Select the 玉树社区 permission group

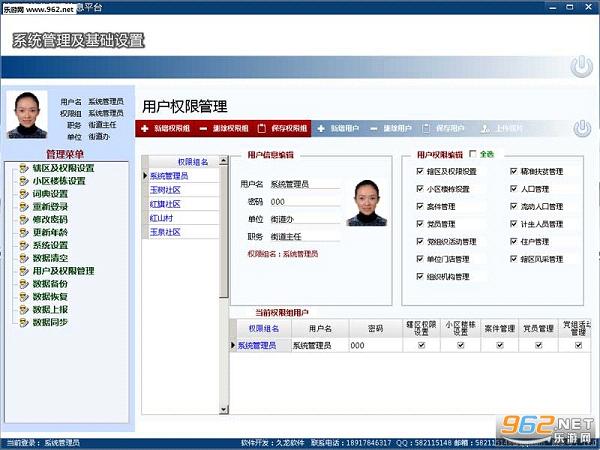[184, 190]
